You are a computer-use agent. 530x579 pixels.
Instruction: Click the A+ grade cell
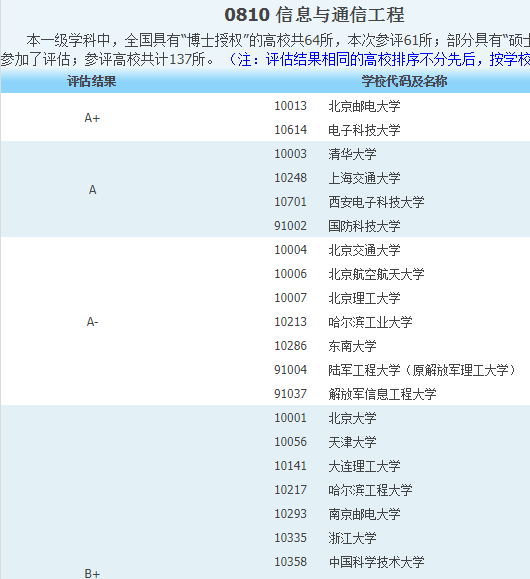(92, 118)
